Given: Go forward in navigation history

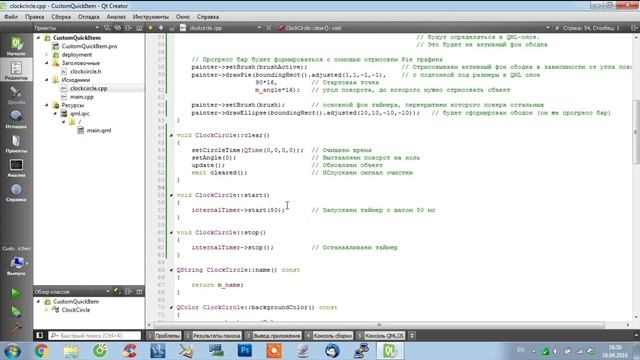Looking at the screenshot, I should point(161,28).
